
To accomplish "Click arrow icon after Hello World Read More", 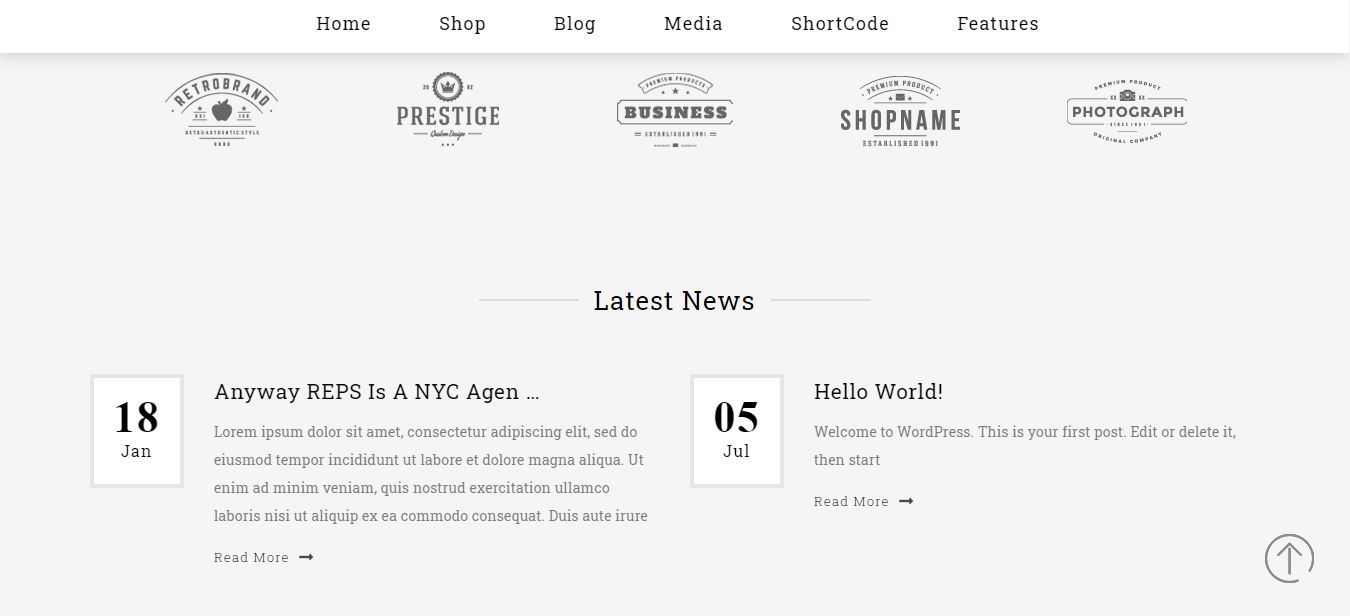I will tap(906, 501).
